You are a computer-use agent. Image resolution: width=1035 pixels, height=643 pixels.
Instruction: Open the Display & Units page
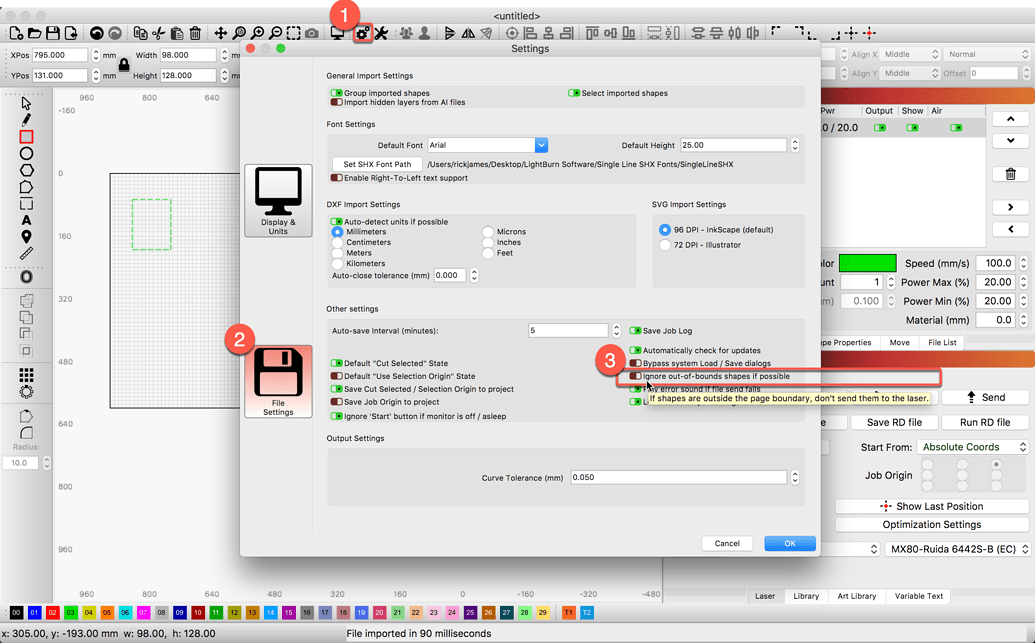point(278,201)
